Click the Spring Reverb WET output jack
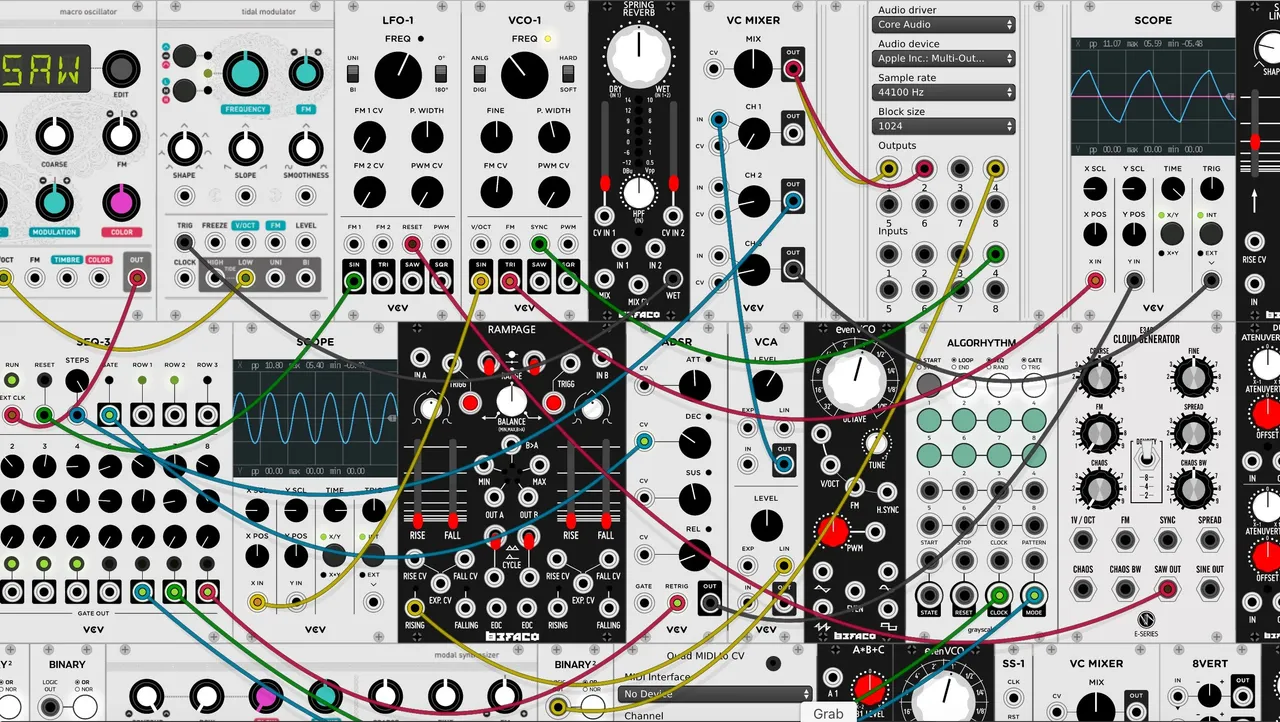Viewport: 1280px width, 722px height. point(673,279)
